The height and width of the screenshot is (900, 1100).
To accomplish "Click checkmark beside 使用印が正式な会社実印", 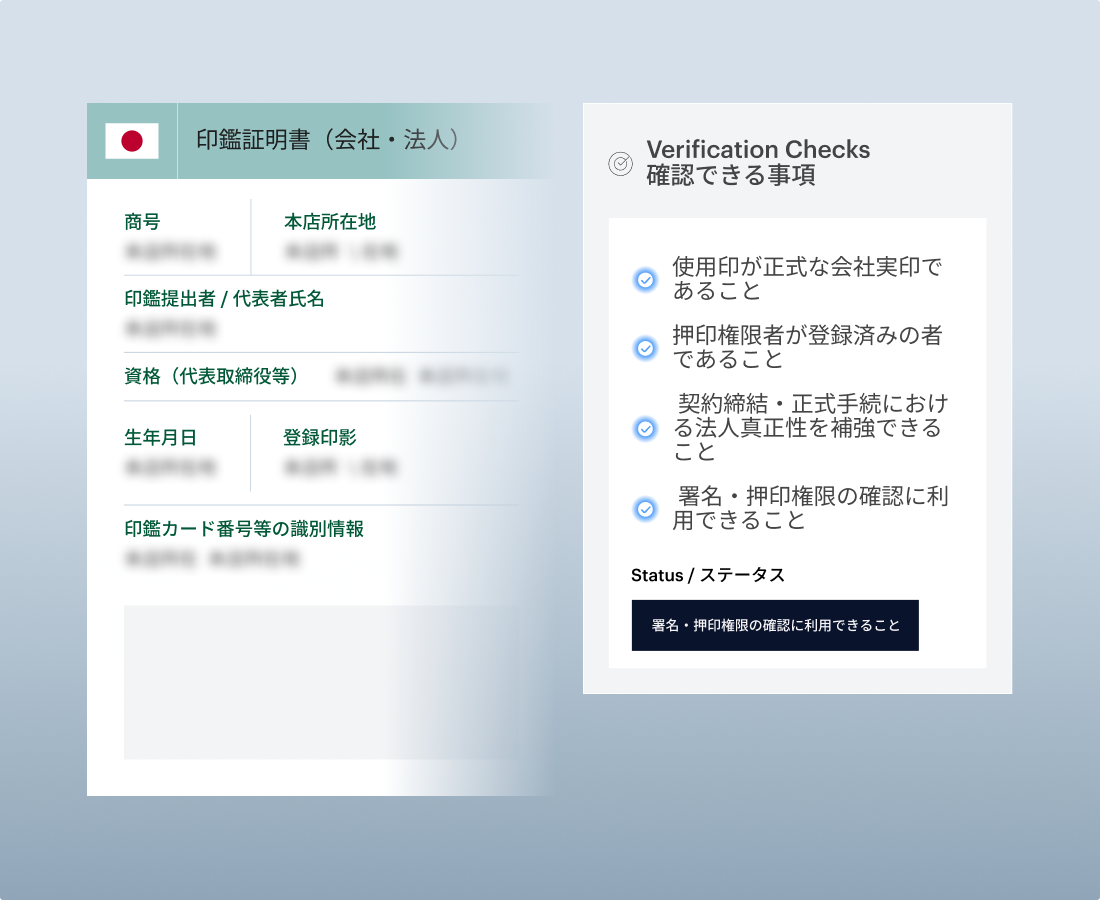I will [x=646, y=280].
